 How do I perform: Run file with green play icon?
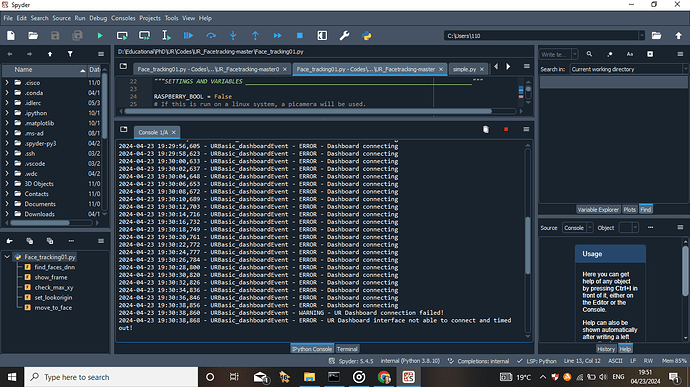click(100, 36)
